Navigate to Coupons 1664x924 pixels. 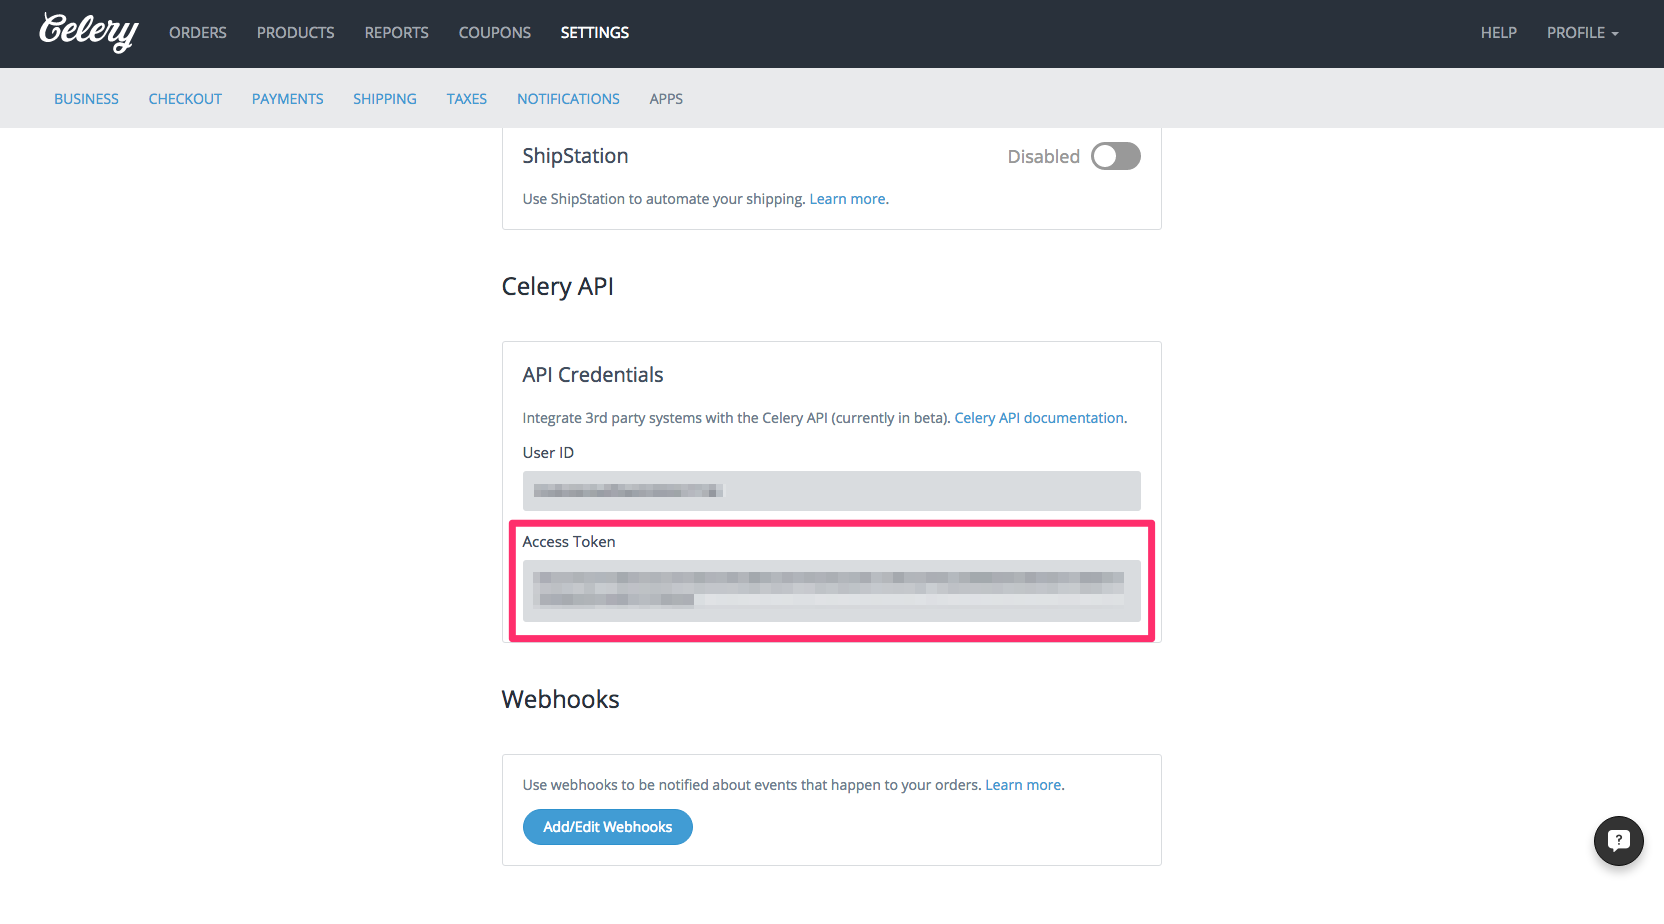pos(495,33)
